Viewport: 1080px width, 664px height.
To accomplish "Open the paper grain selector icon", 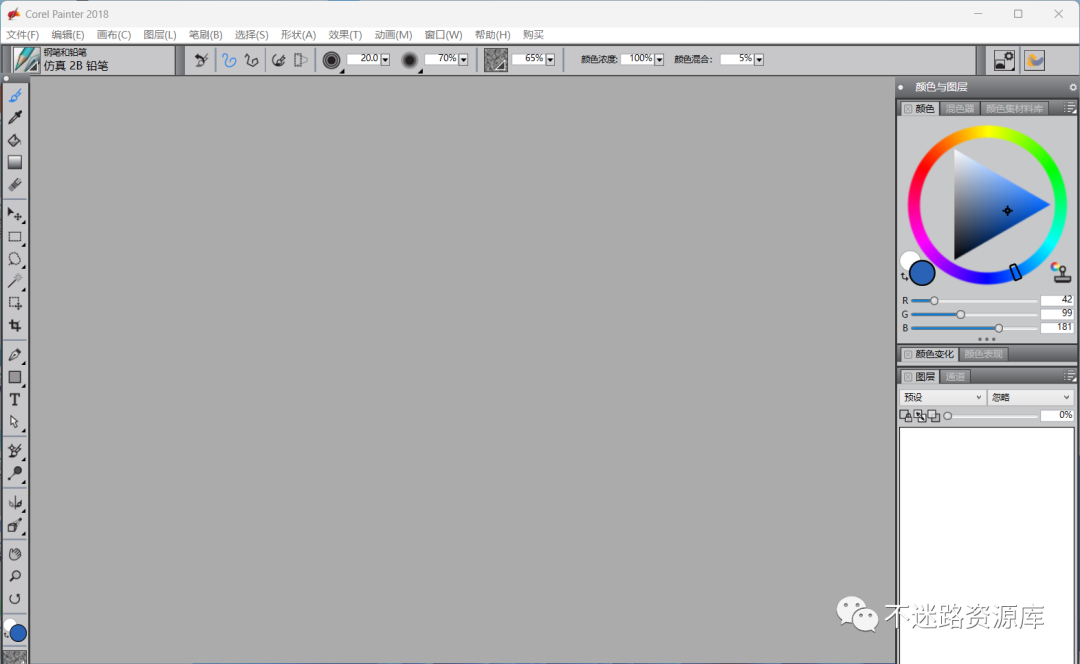I will 496,60.
